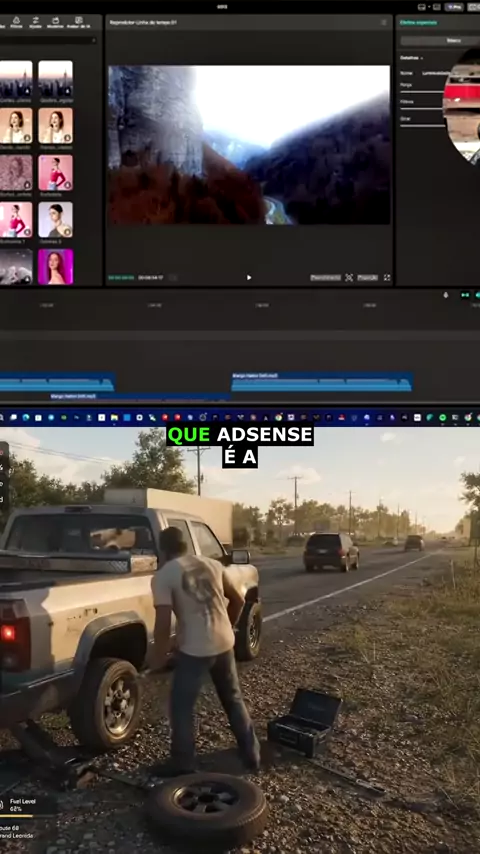The width and height of the screenshot is (480, 854).
Task: Open the preview player's hamburger menu
Action: 384,22
